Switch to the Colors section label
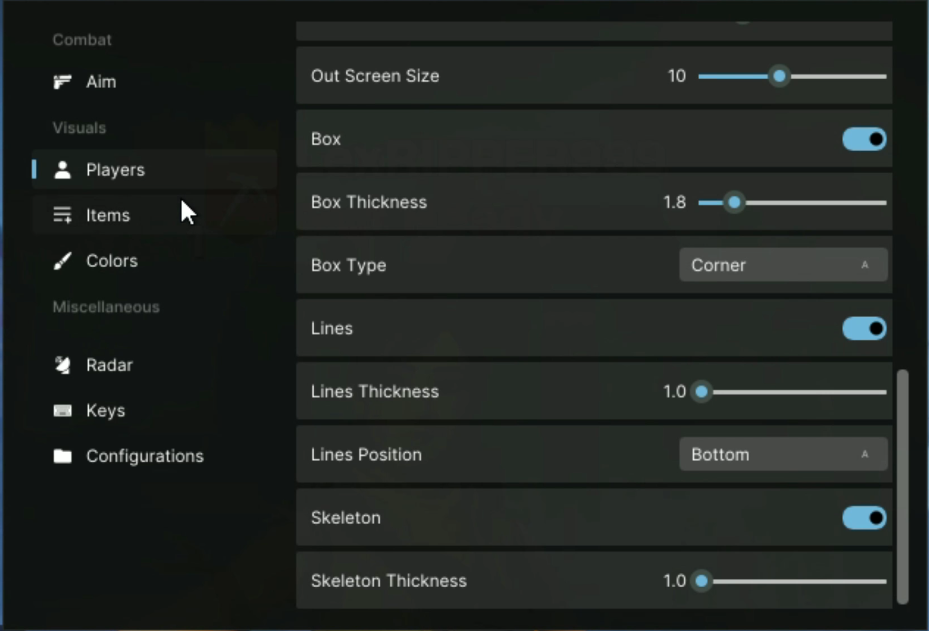 tap(112, 261)
